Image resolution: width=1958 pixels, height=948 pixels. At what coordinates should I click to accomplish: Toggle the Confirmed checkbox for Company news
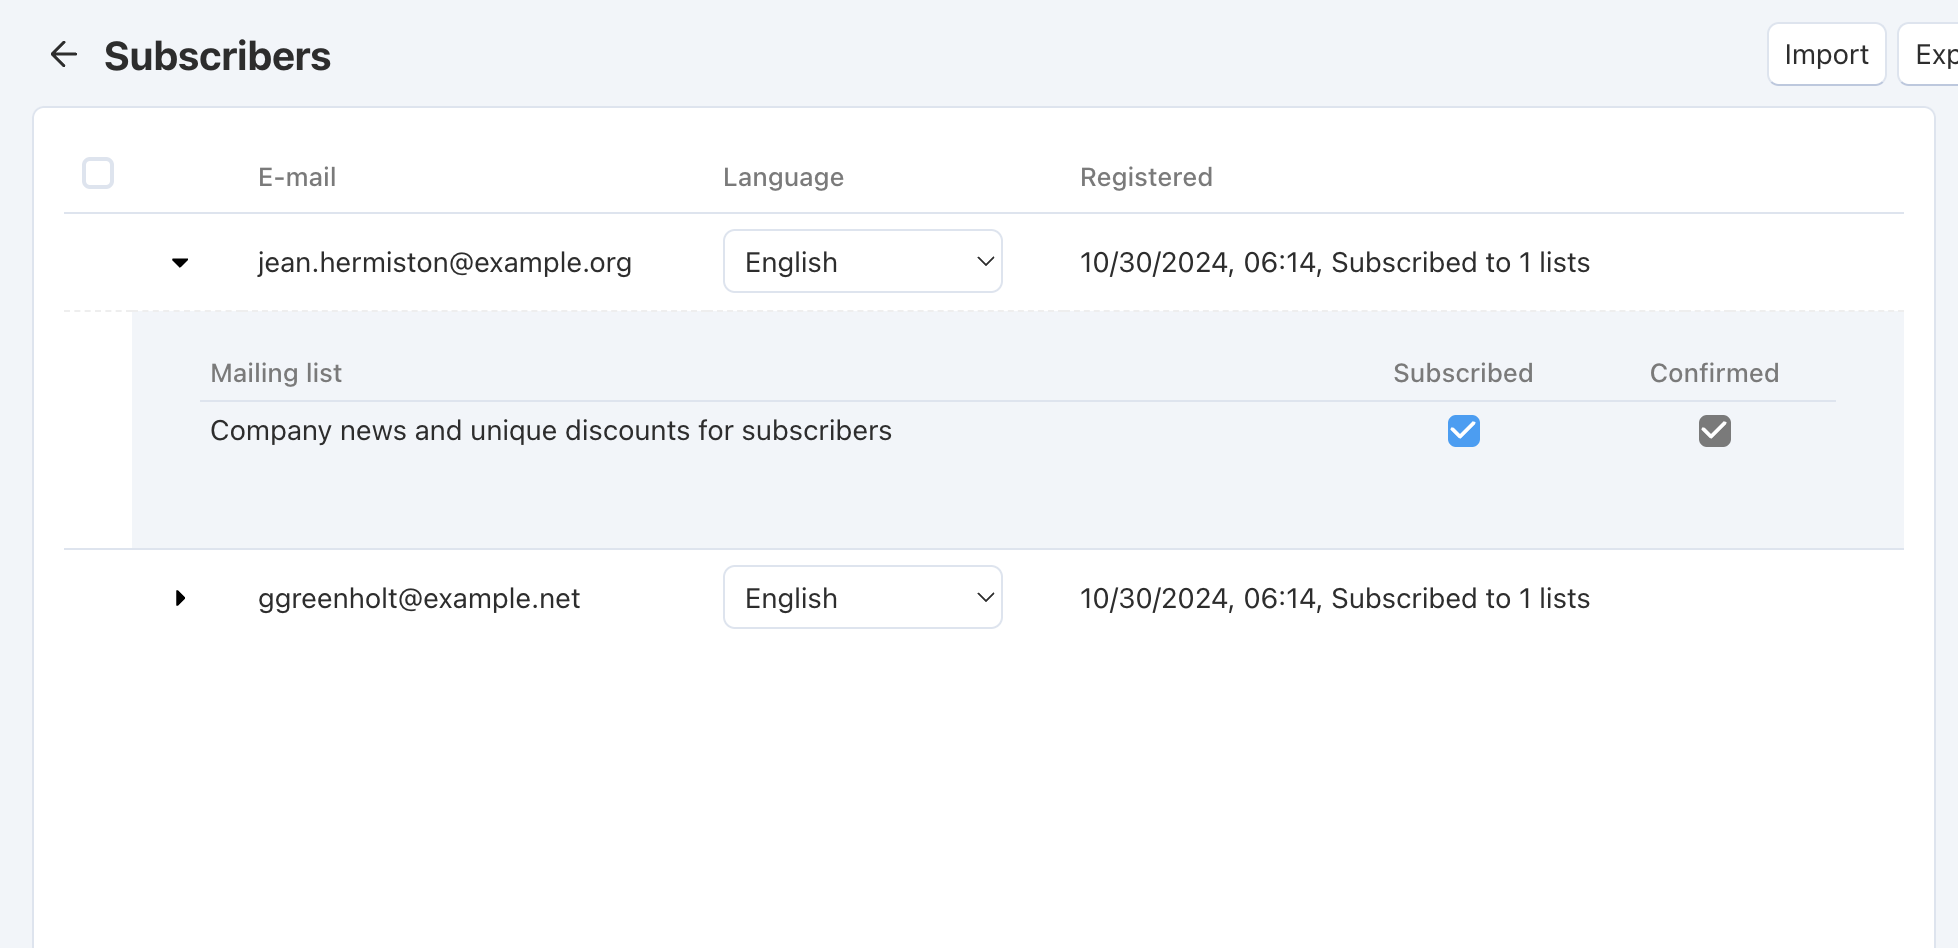pos(1715,431)
